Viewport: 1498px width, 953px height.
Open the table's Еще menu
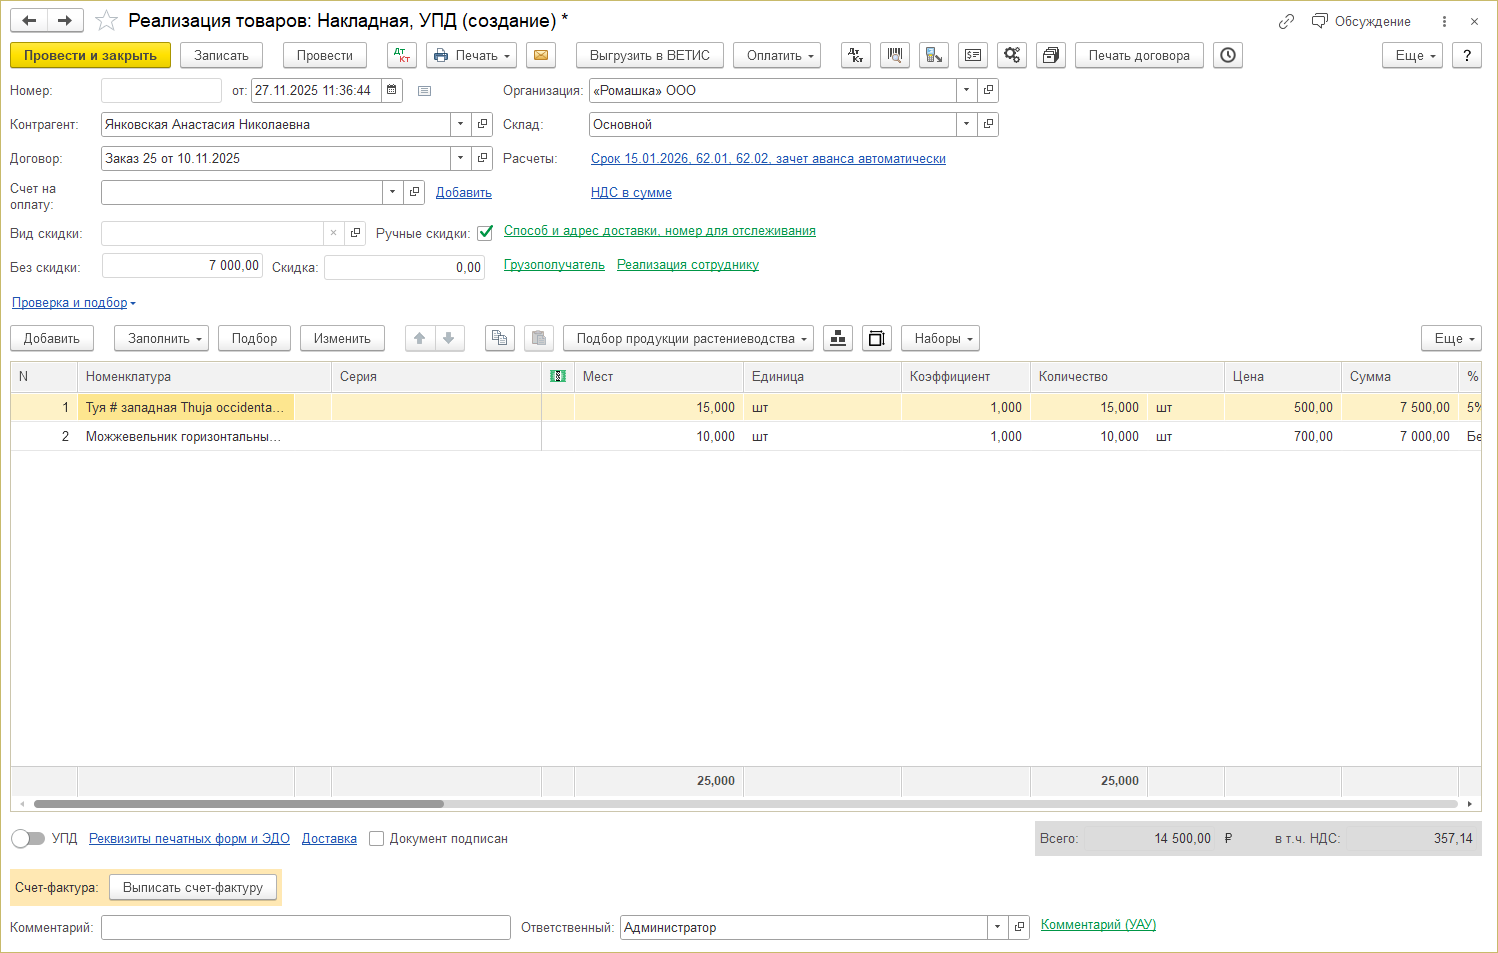(x=1451, y=339)
